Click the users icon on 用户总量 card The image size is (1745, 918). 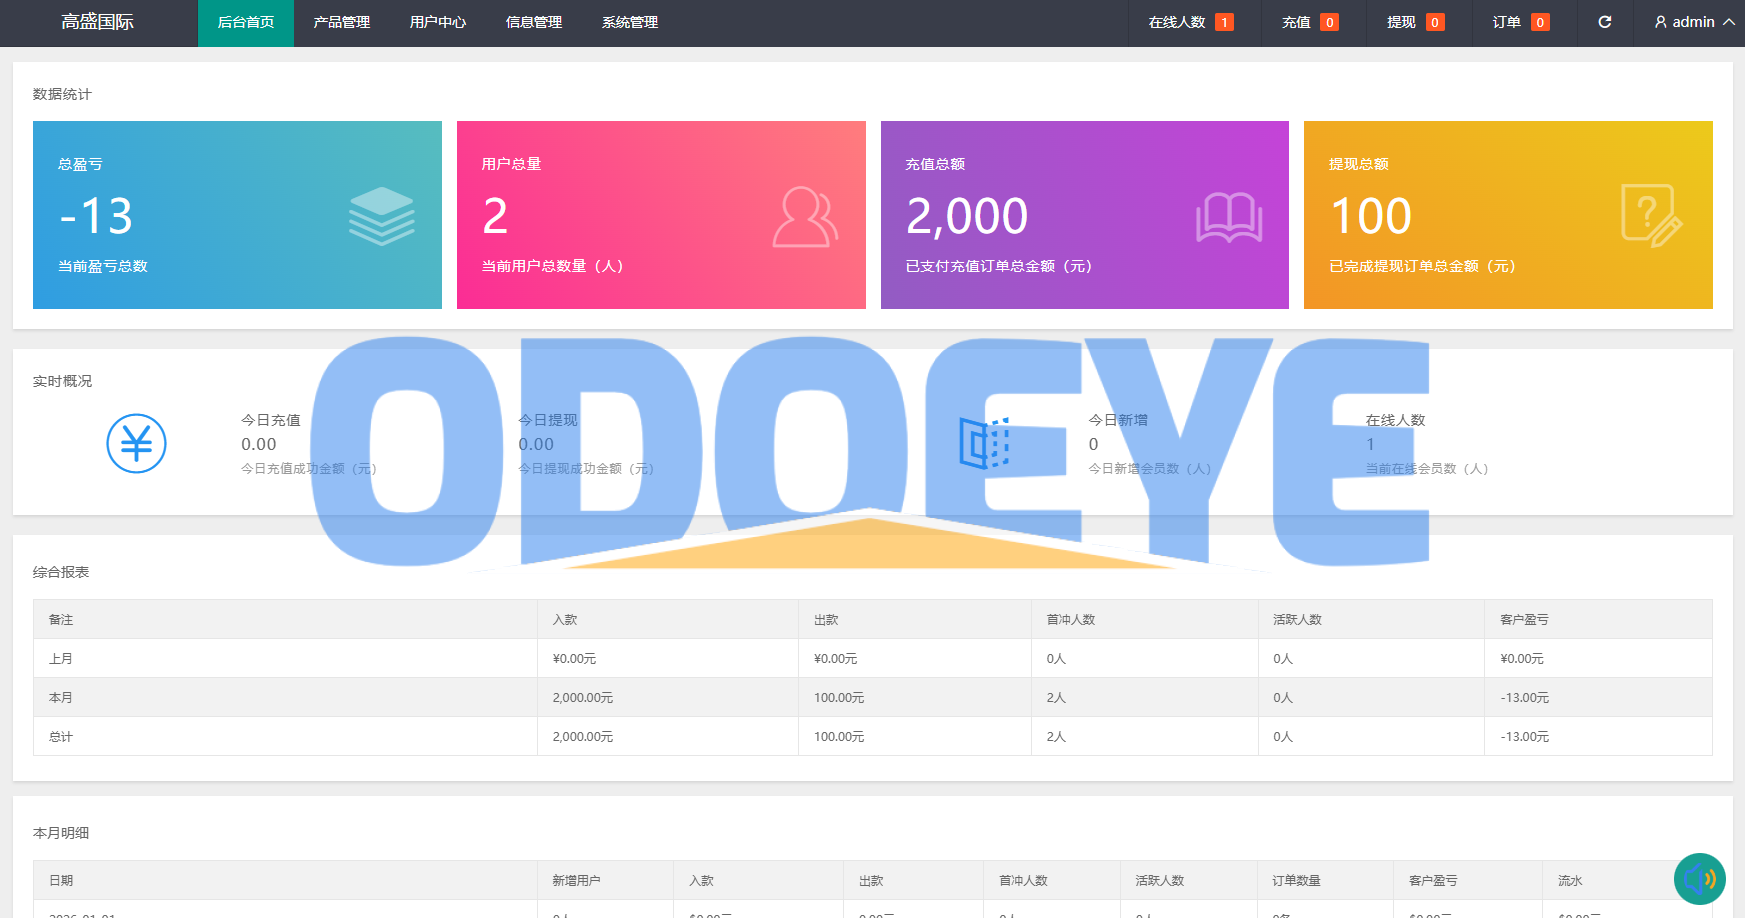tap(804, 217)
